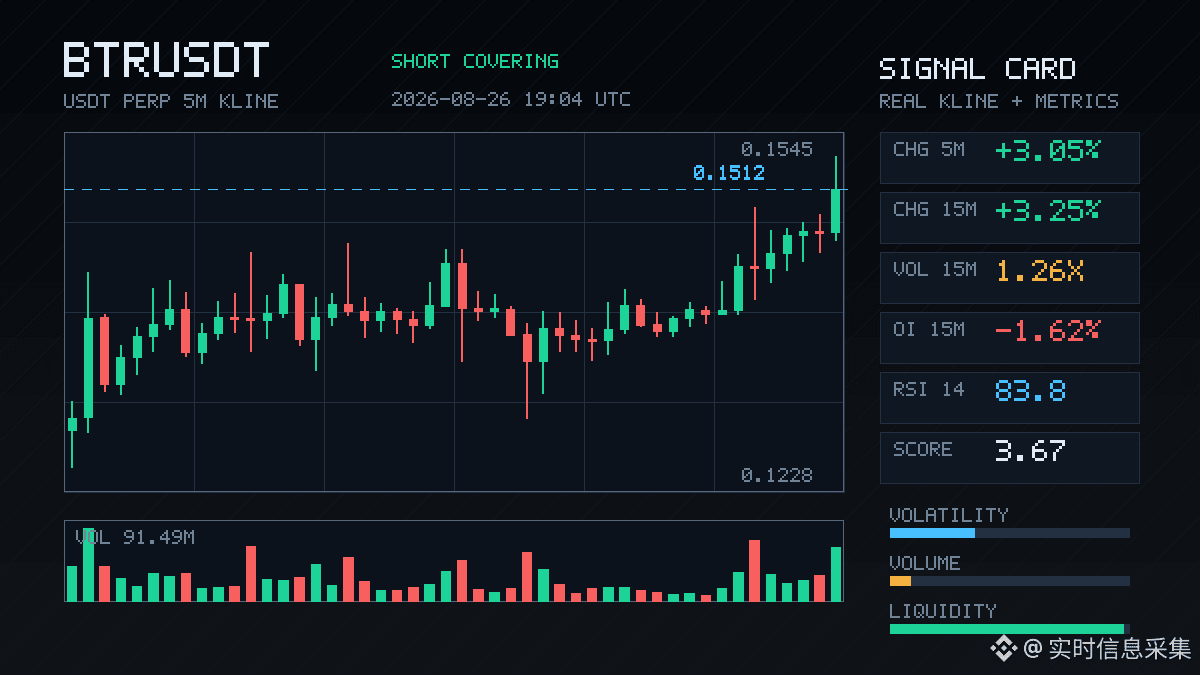This screenshot has height=675, width=1200.
Task: Click the LIQUIDITY label
Action: 943,611
